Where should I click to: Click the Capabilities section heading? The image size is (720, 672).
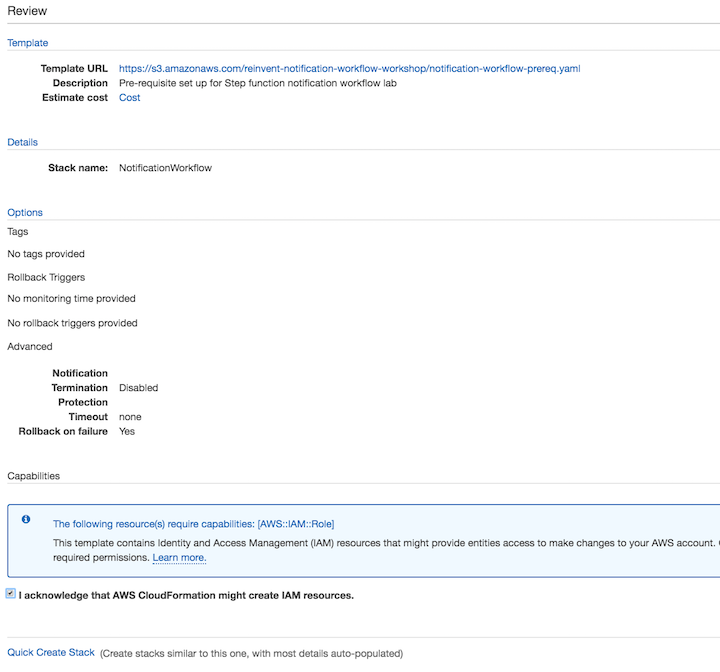click(x=34, y=476)
